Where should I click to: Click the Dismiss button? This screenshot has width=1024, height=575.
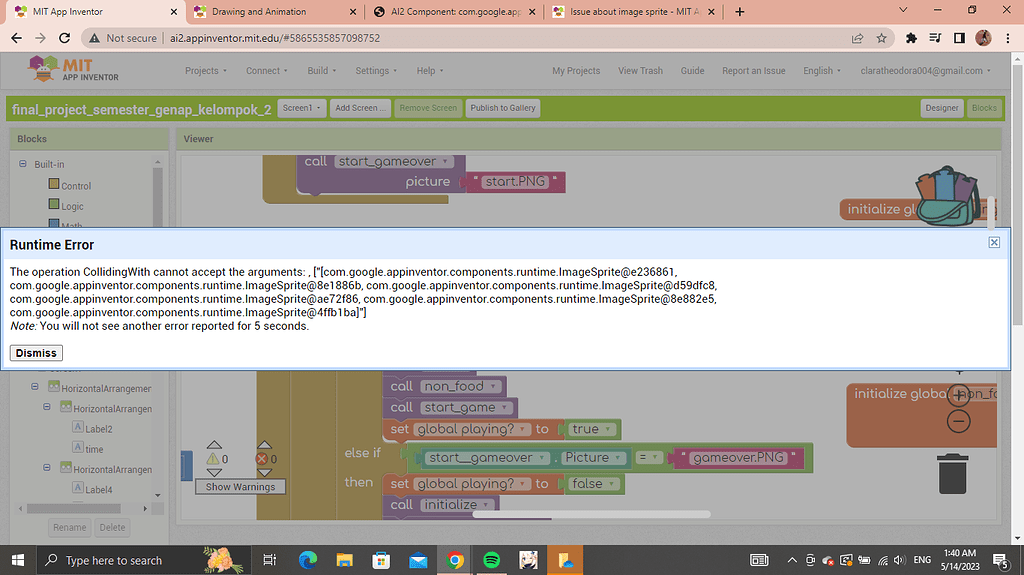point(37,353)
